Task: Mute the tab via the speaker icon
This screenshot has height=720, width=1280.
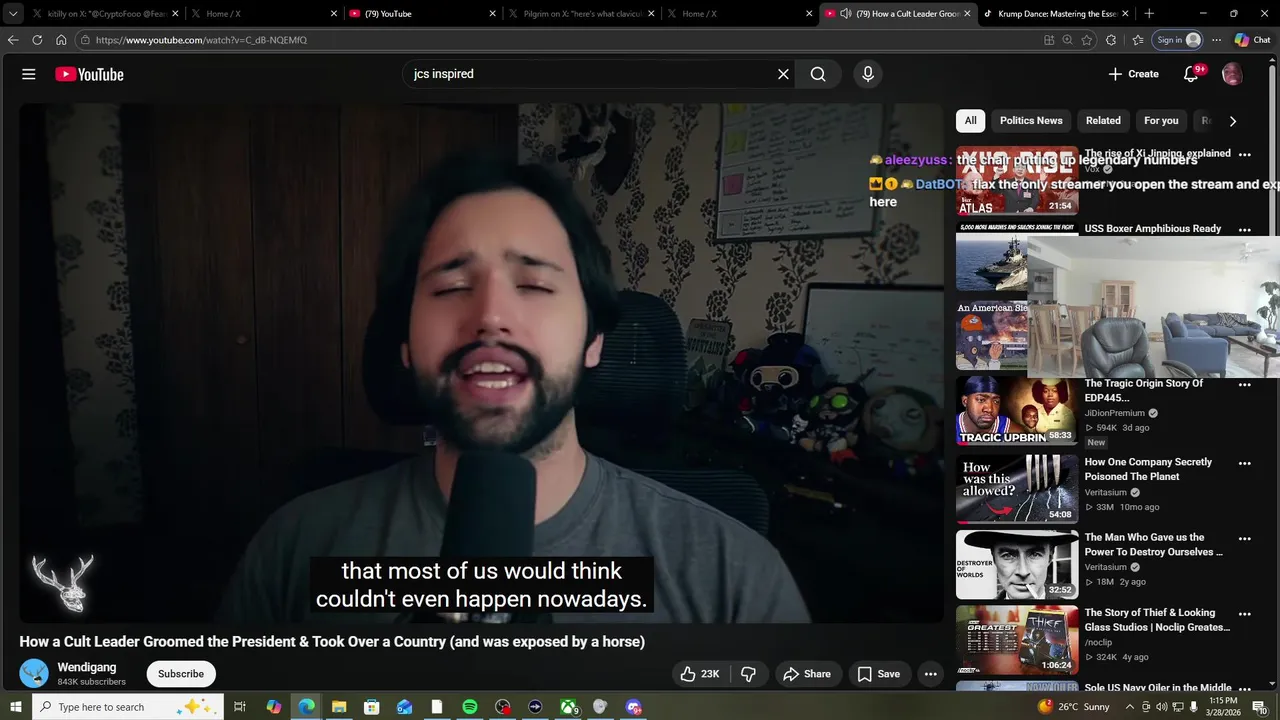Action: point(845,14)
